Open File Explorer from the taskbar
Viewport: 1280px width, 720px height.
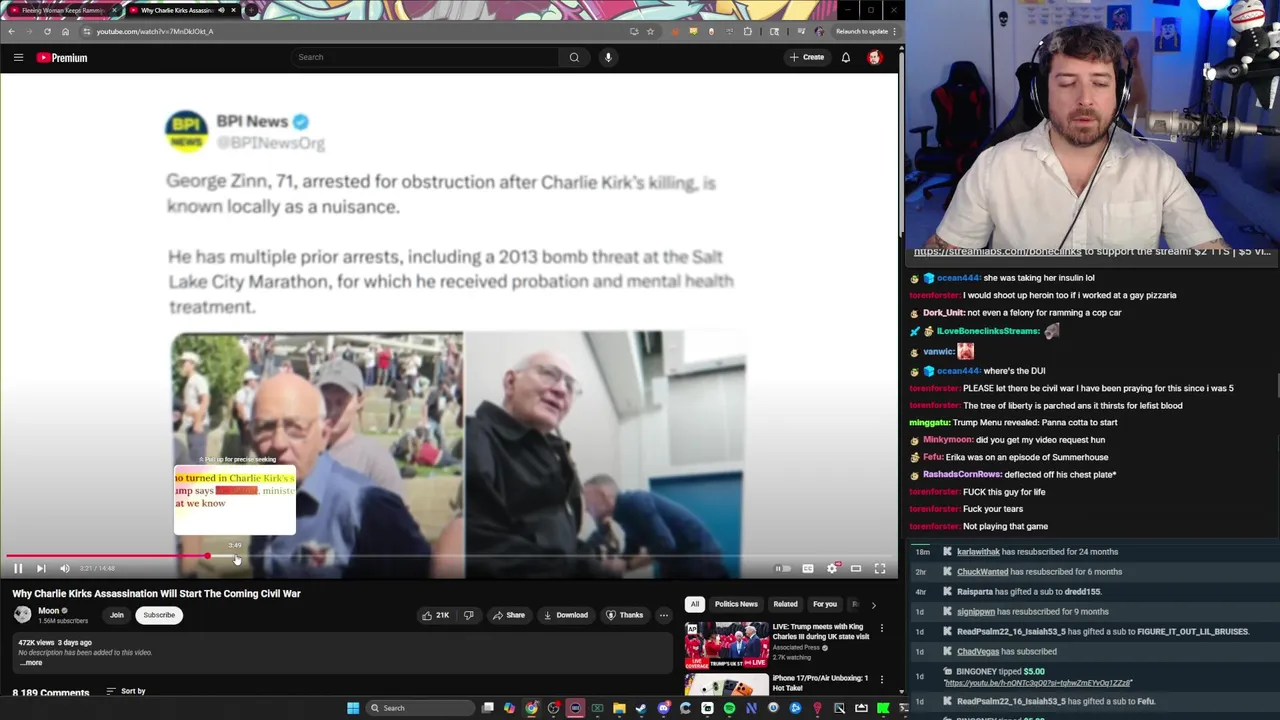[x=619, y=708]
